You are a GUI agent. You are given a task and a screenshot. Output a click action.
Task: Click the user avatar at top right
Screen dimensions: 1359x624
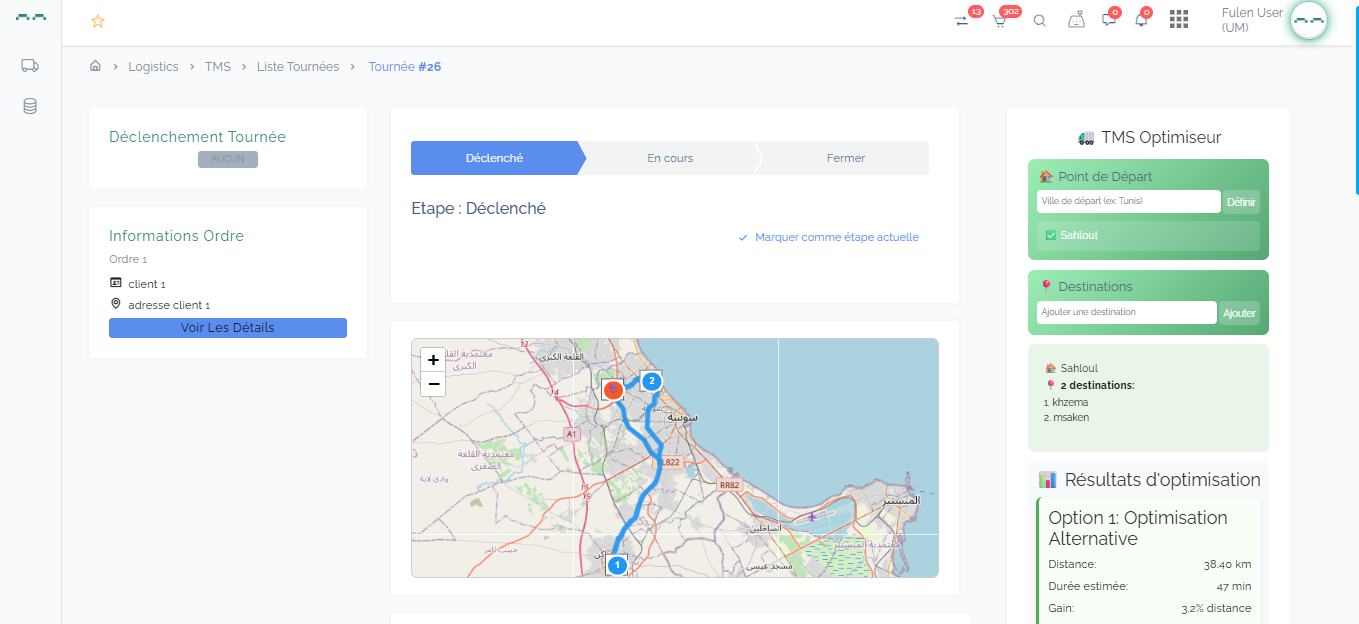pos(1308,20)
